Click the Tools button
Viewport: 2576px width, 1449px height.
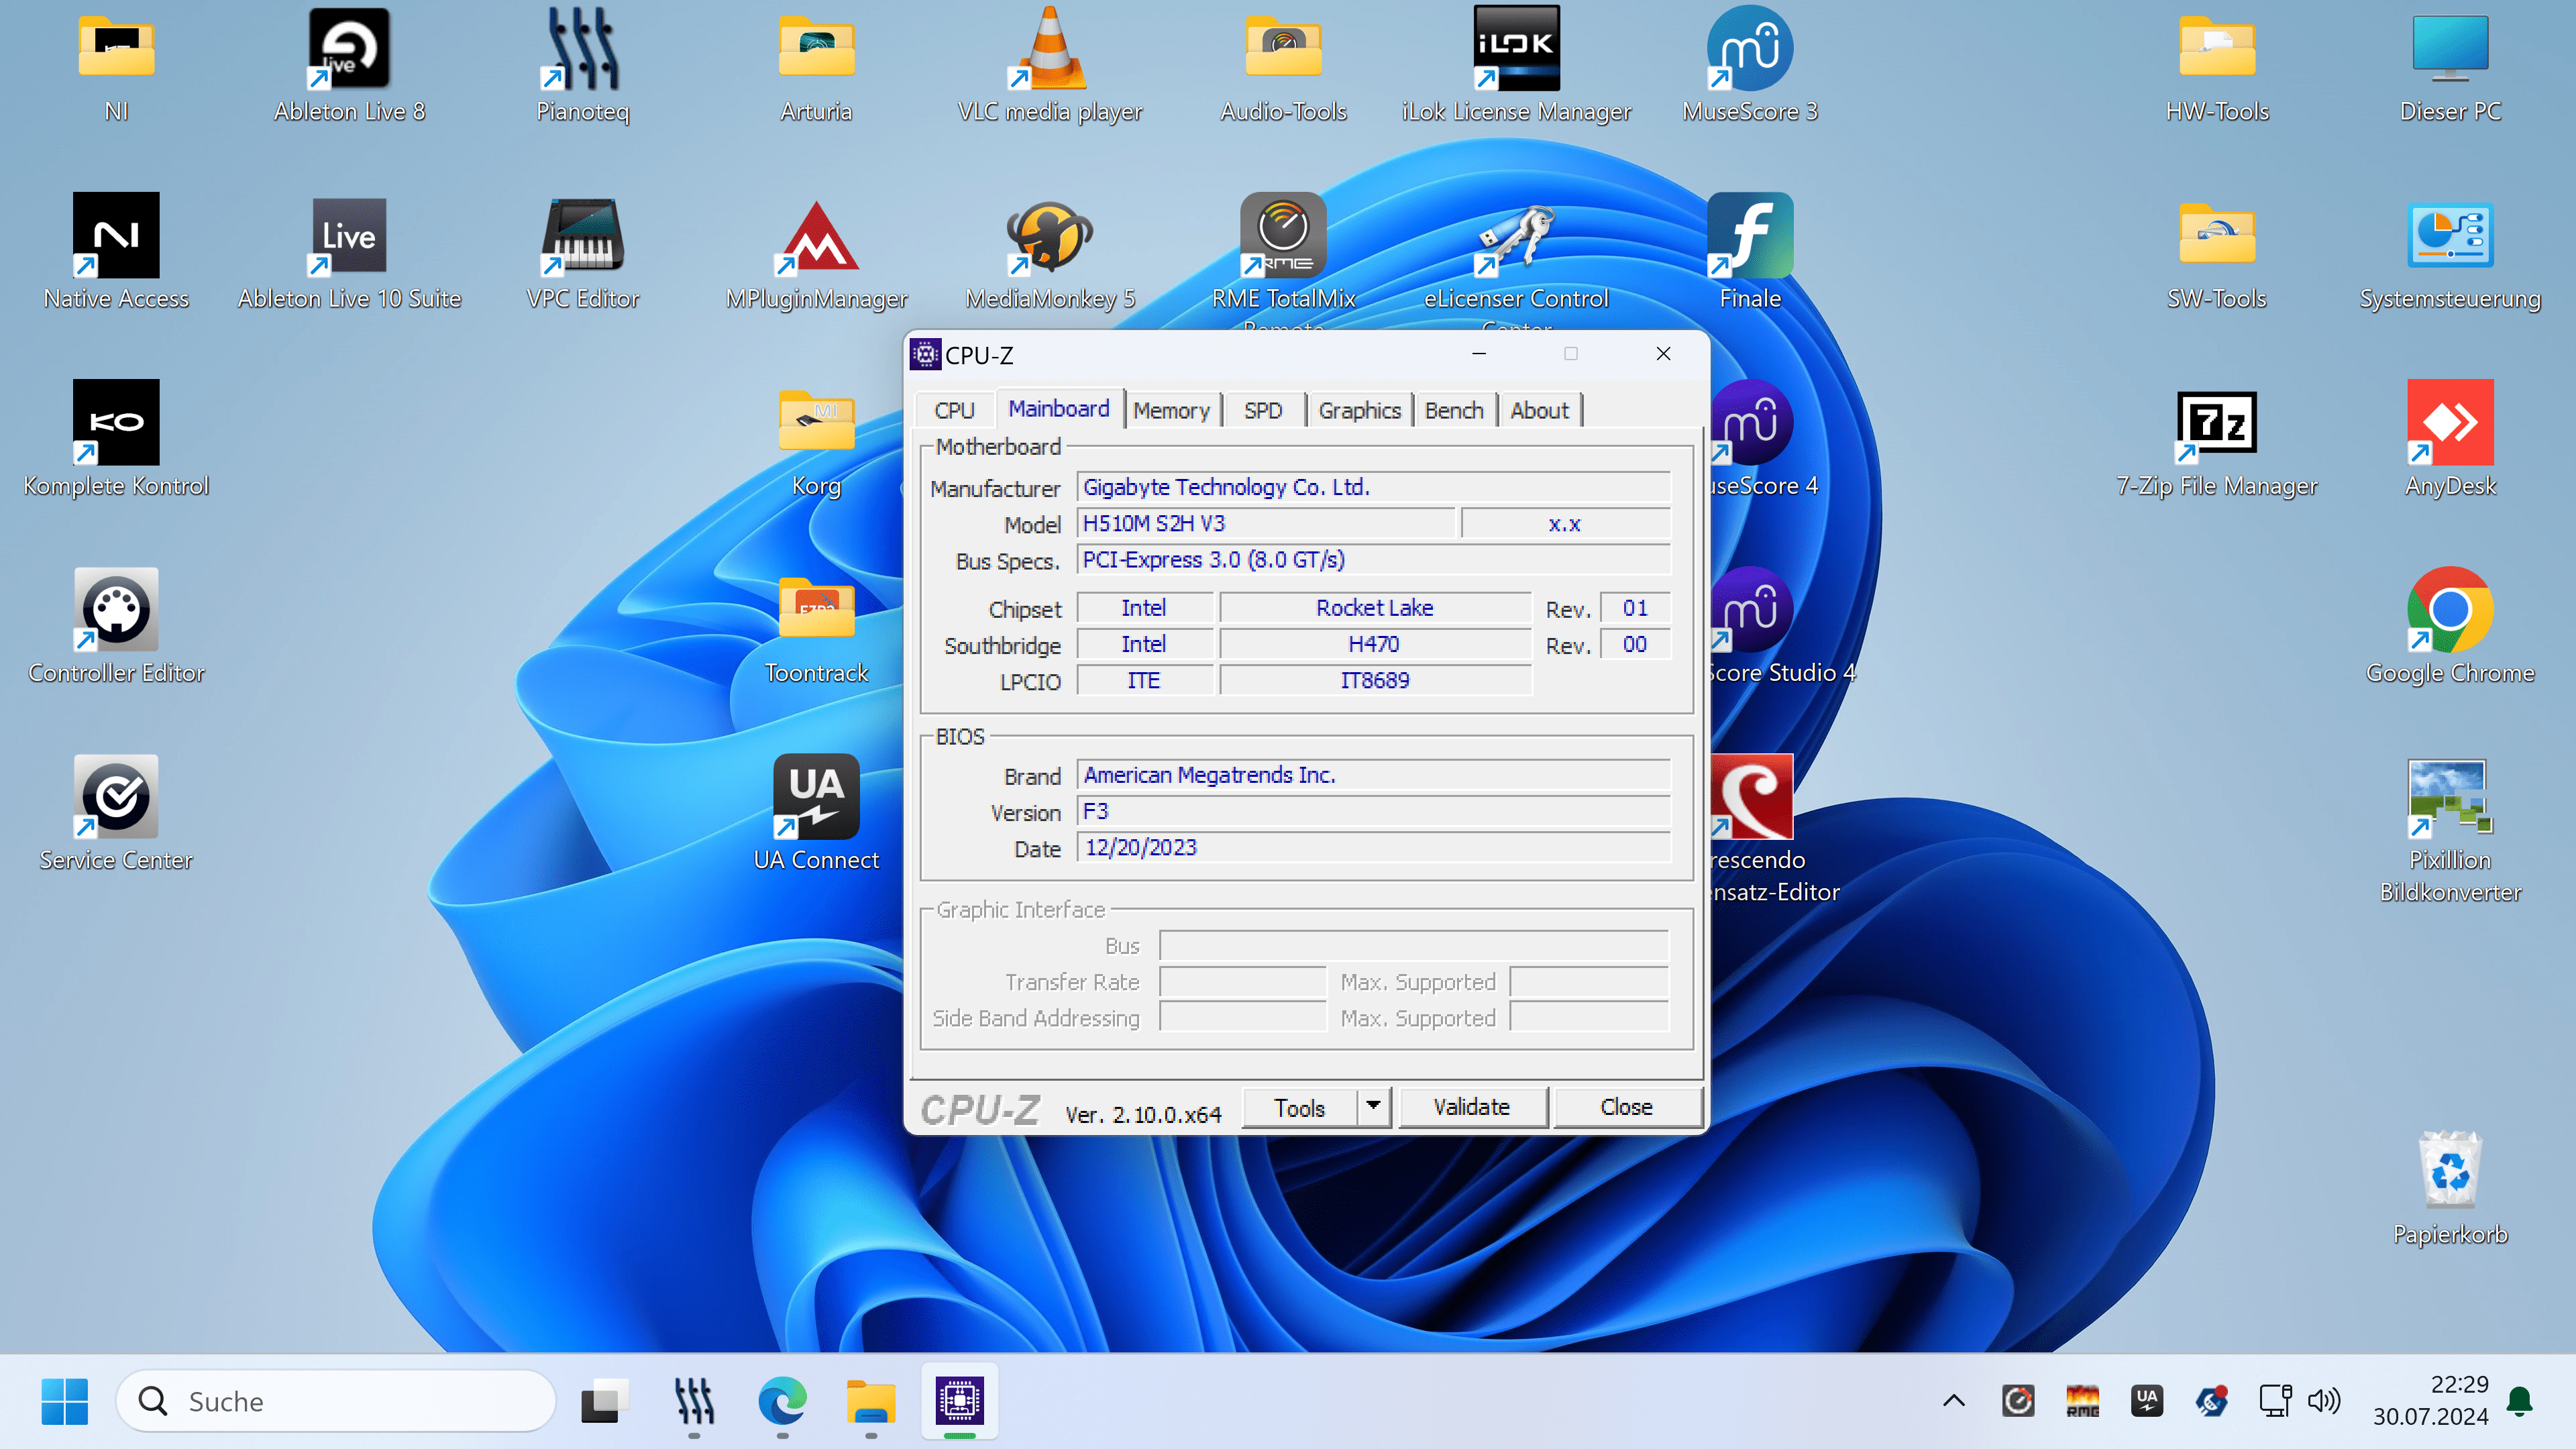tap(1299, 1107)
